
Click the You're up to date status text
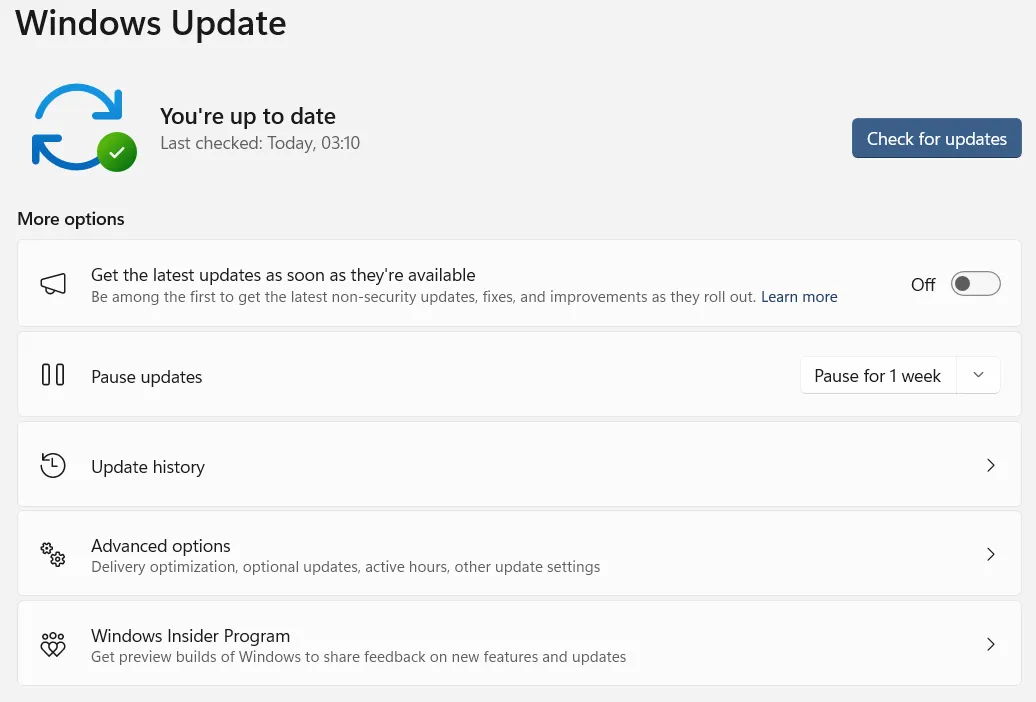pos(247,116)
